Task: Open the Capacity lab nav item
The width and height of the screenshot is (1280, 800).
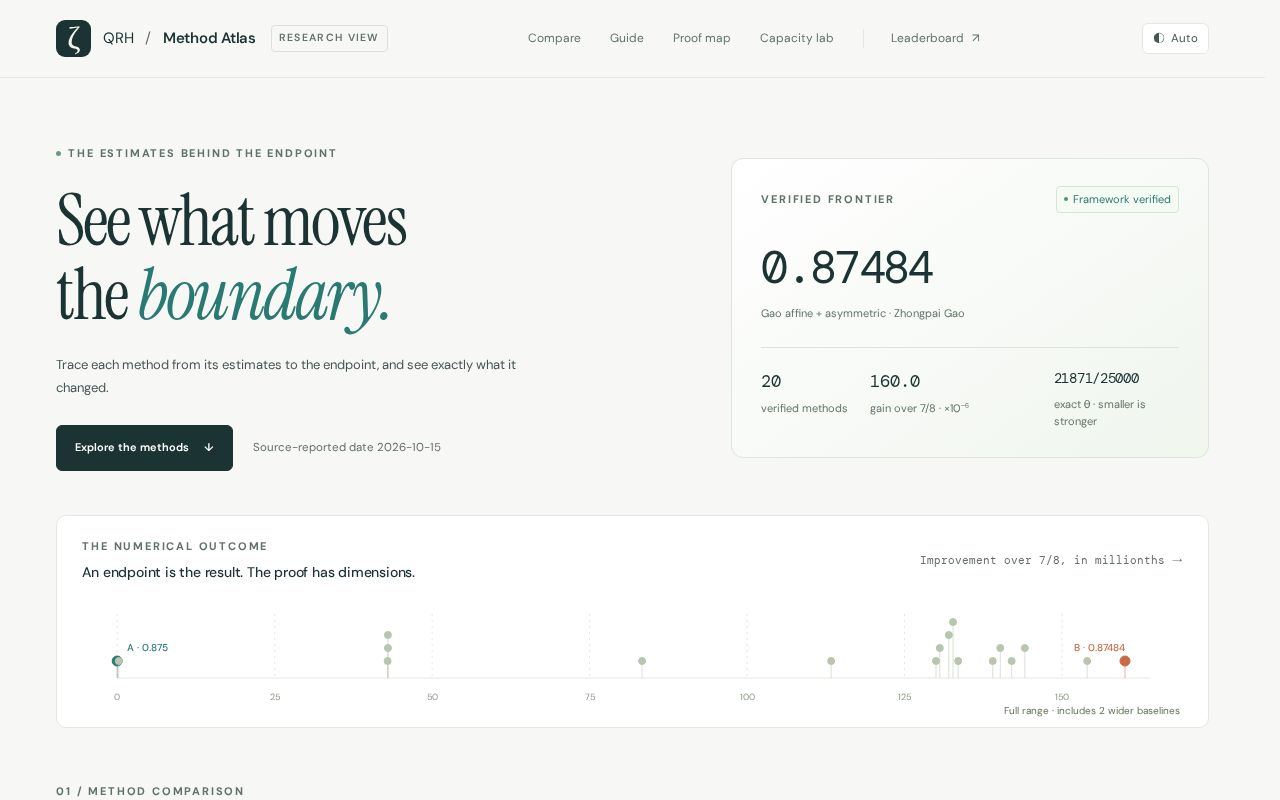Action: tap(796, 38)
